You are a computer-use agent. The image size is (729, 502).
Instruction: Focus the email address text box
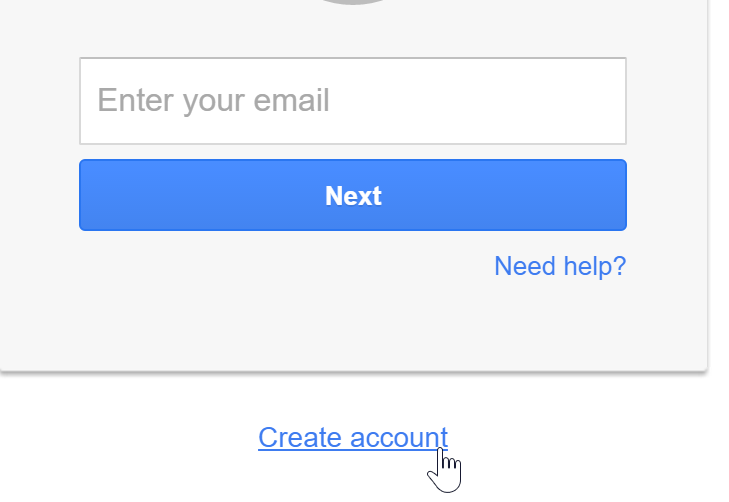[x=353, y=101]
